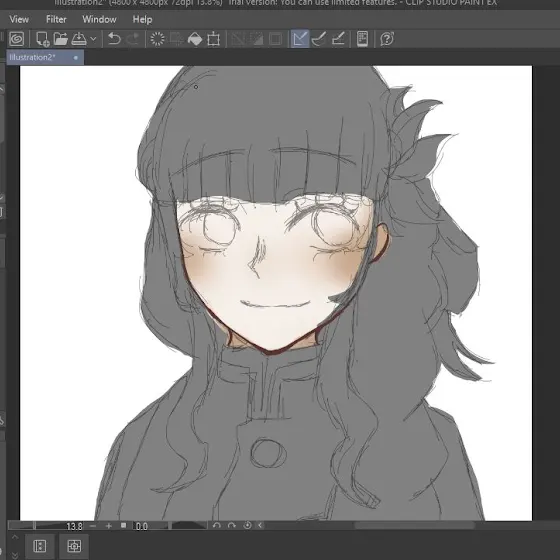Click the up chevron at bottom left
This screenshot has height=560, width=560.
point(15,537)
